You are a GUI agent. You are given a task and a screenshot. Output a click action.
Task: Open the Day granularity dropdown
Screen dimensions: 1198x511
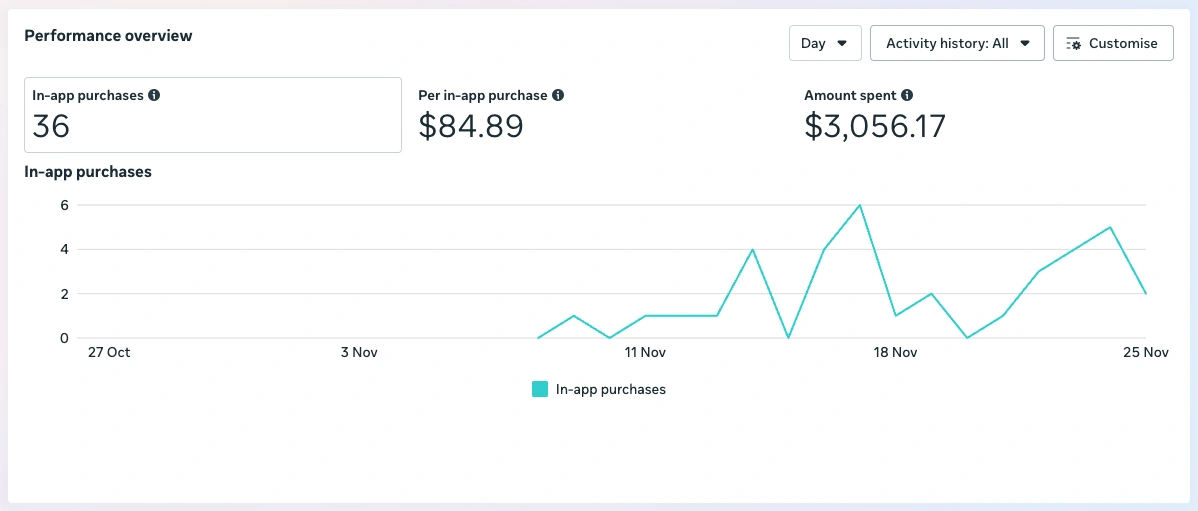pyautogui.click(x=824, y=44)
